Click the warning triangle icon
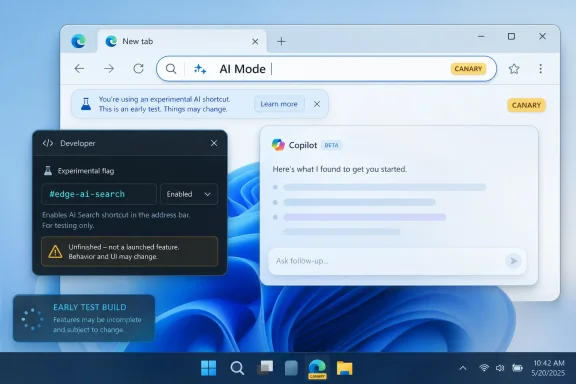 (55, 252)
